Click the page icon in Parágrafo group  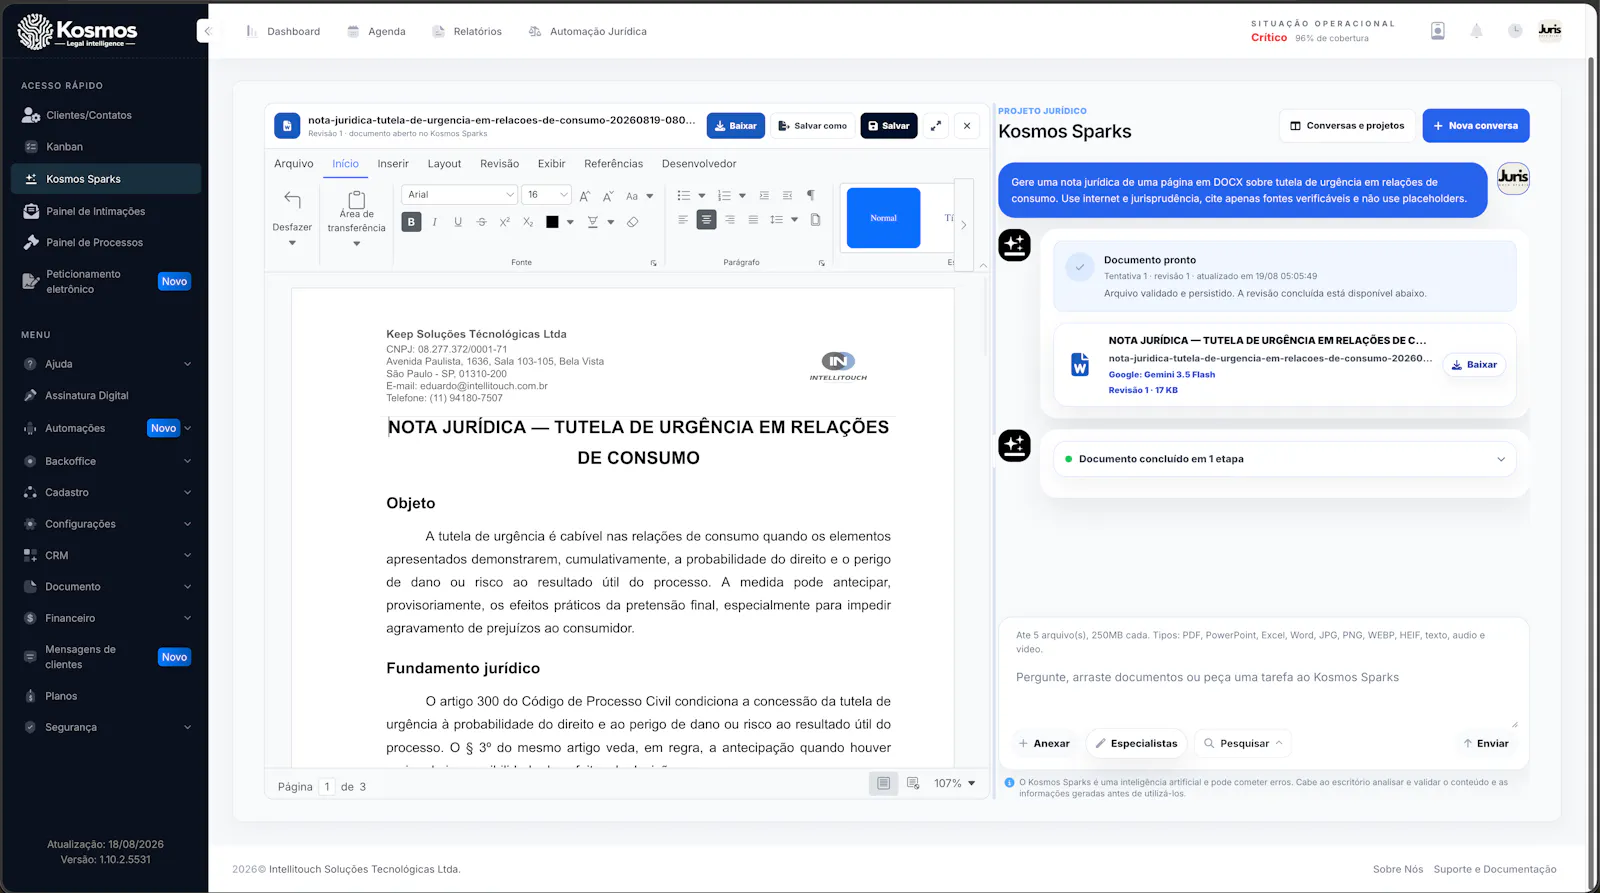click(x=815, y=220)
